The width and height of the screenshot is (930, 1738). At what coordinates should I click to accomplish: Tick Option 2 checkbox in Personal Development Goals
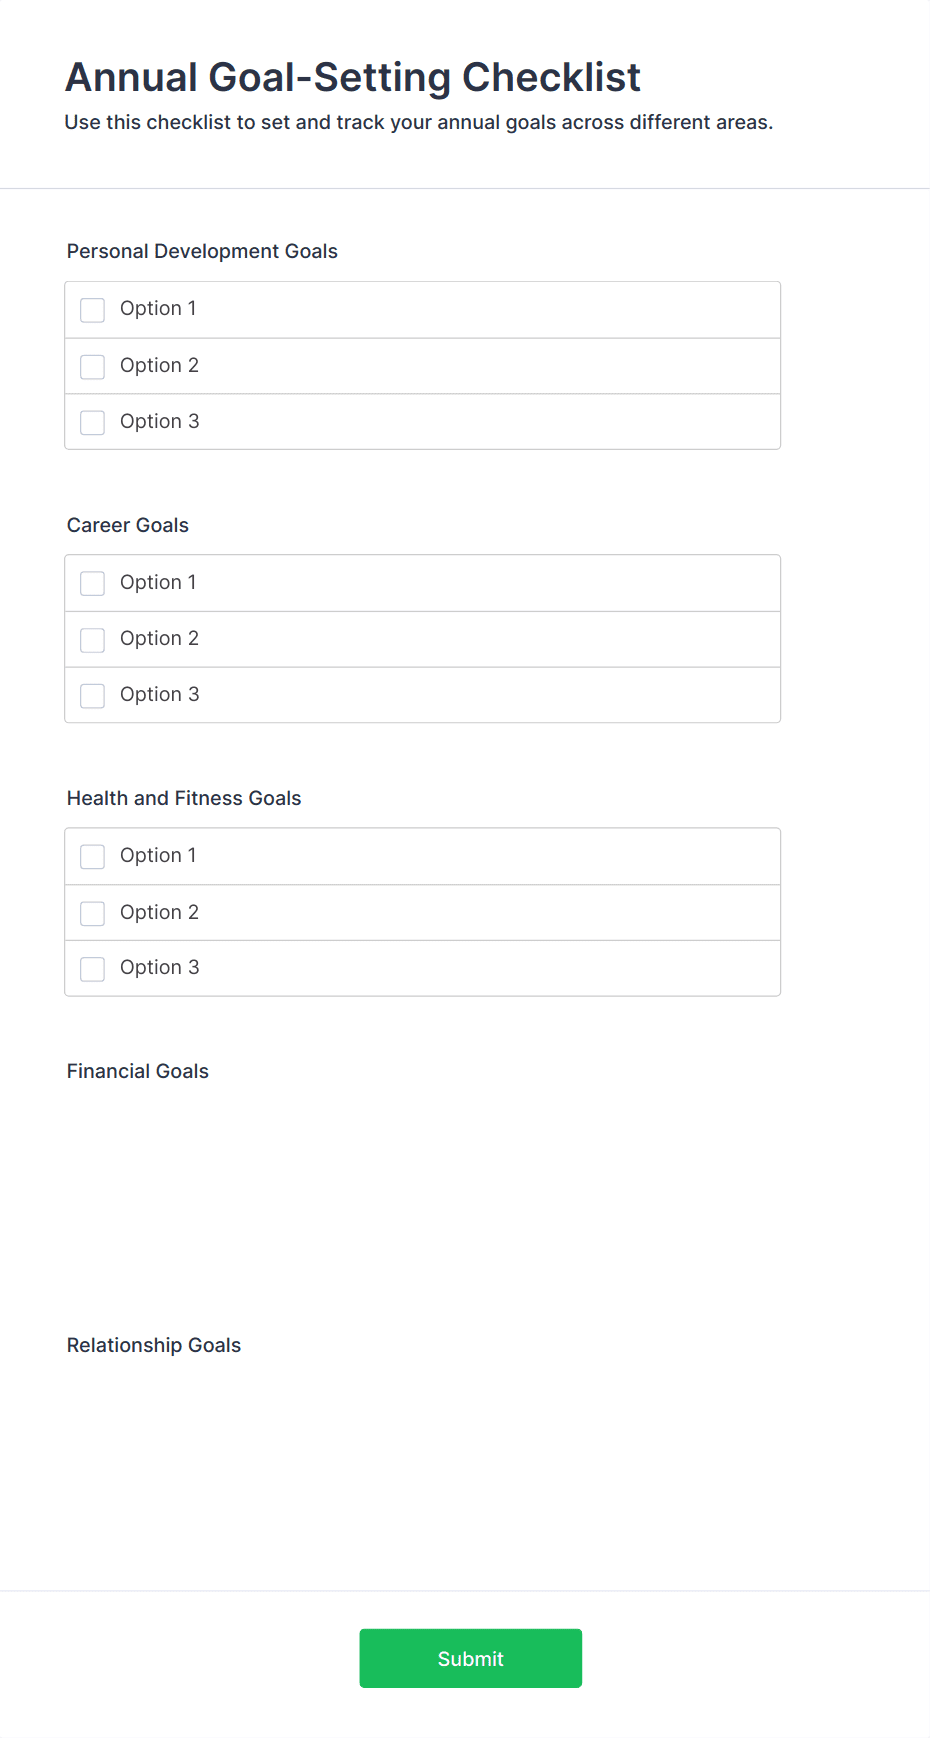point(93,367)
